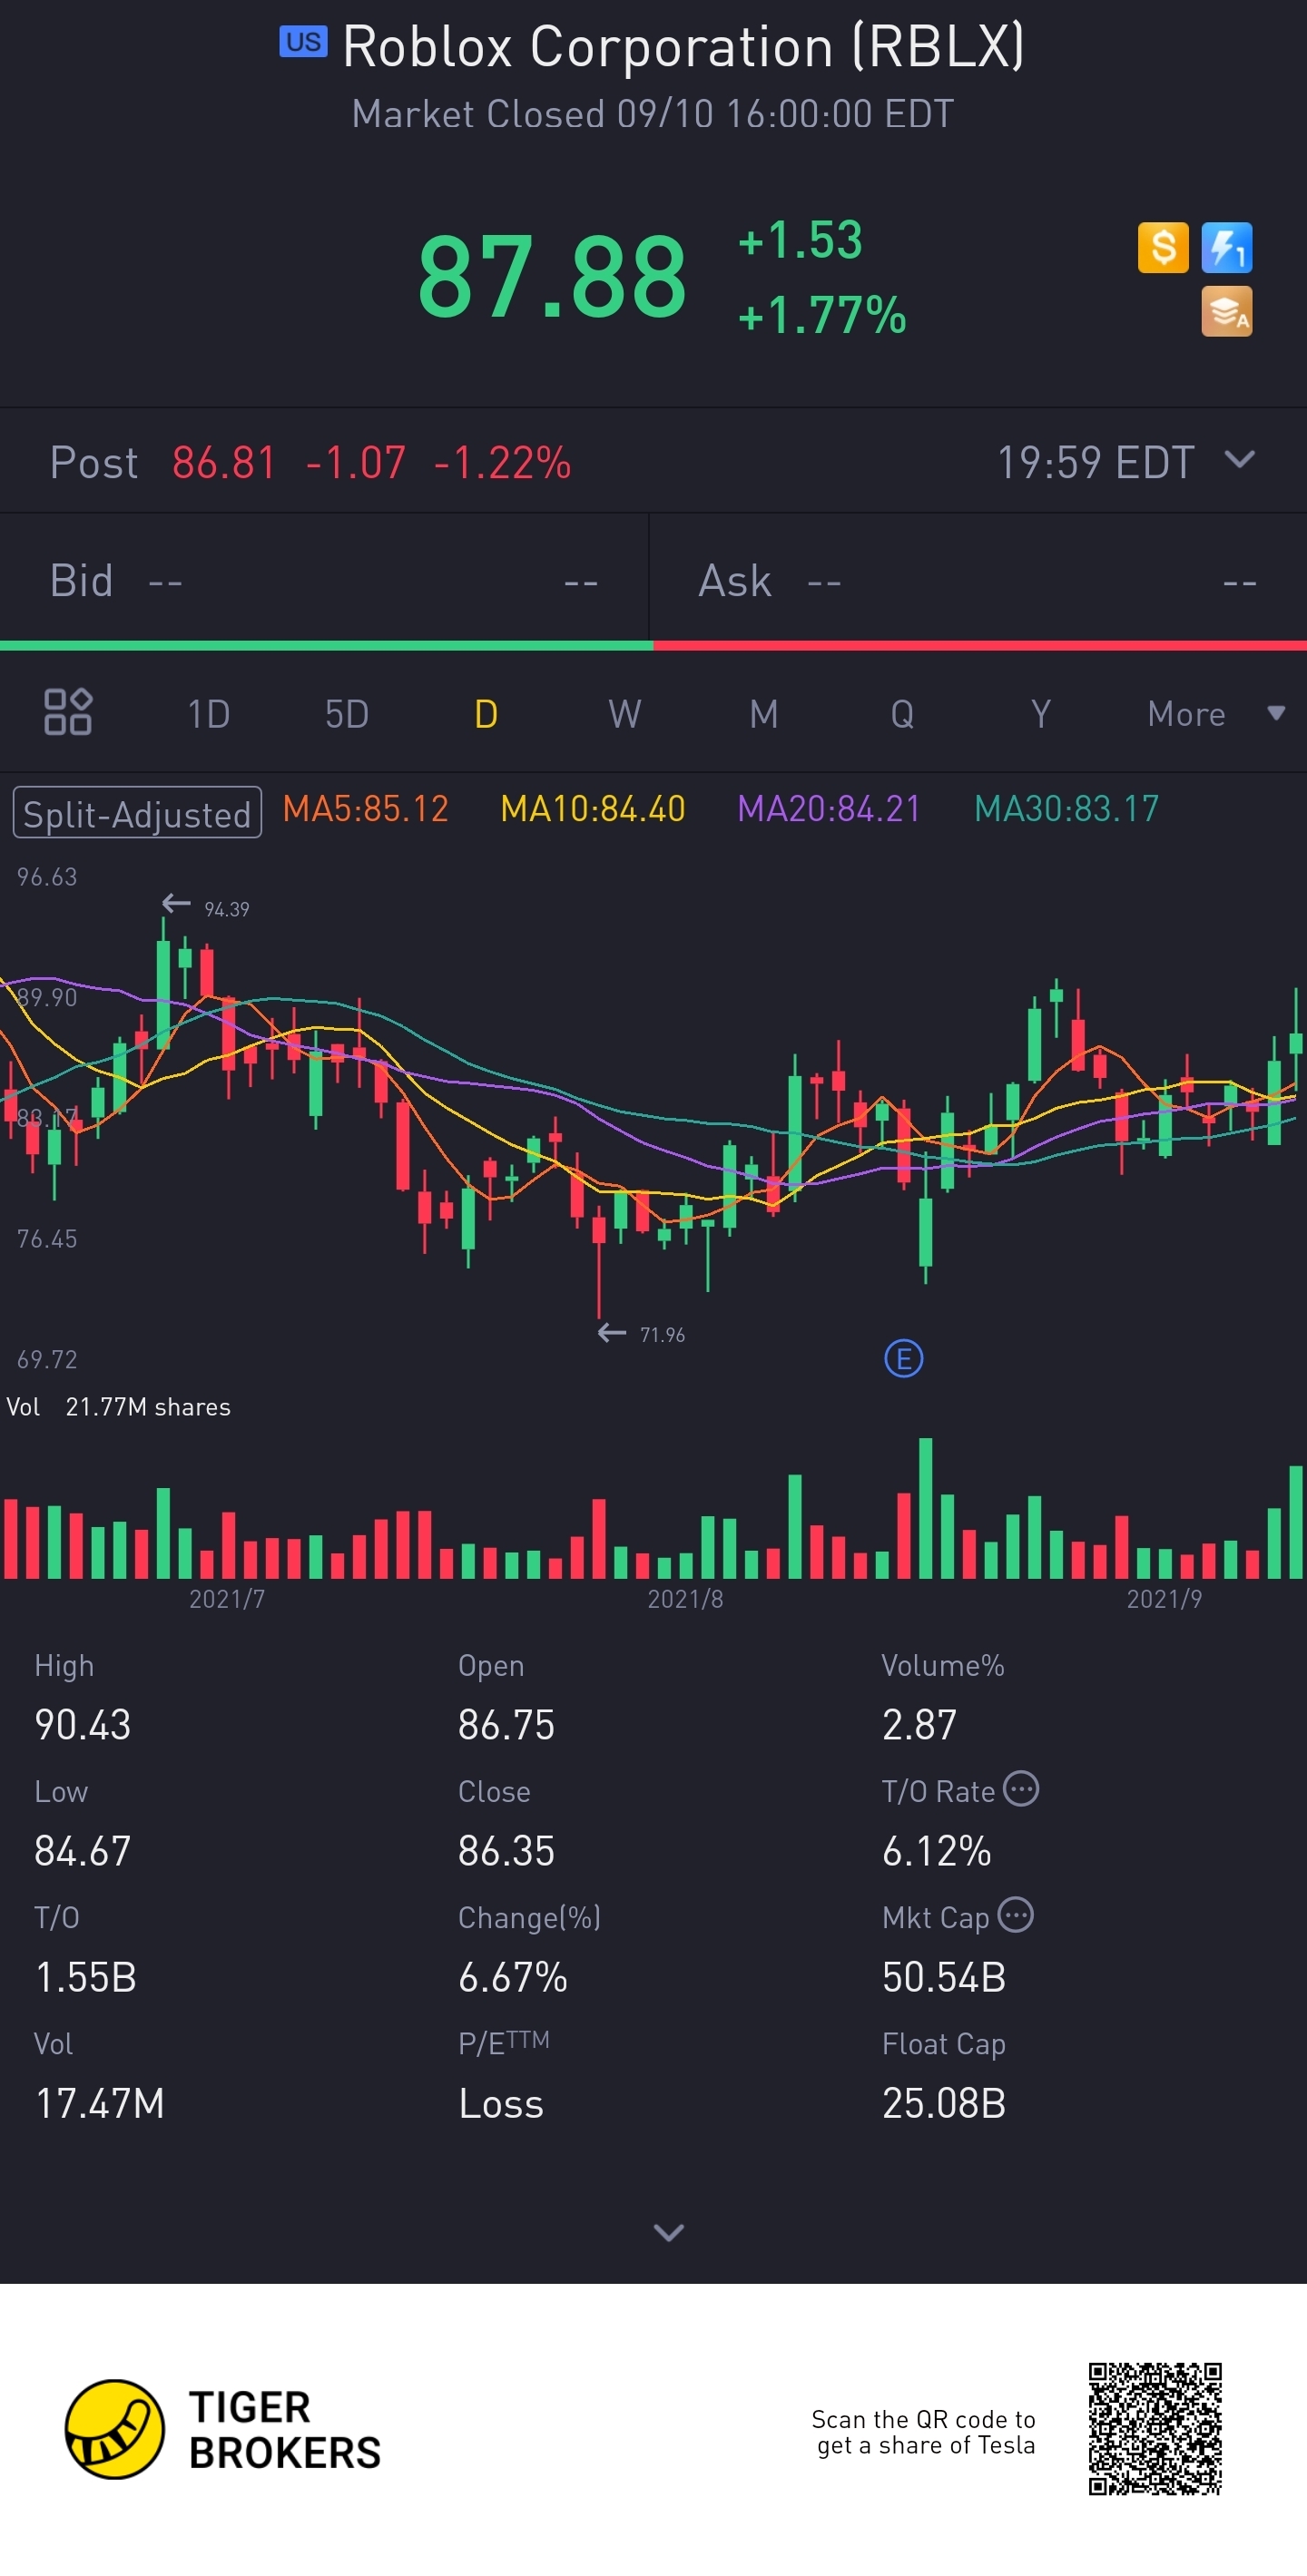Tap the Market Closed timestamp text
This screenshot has height=2576, width=1307.
point(653,114)
